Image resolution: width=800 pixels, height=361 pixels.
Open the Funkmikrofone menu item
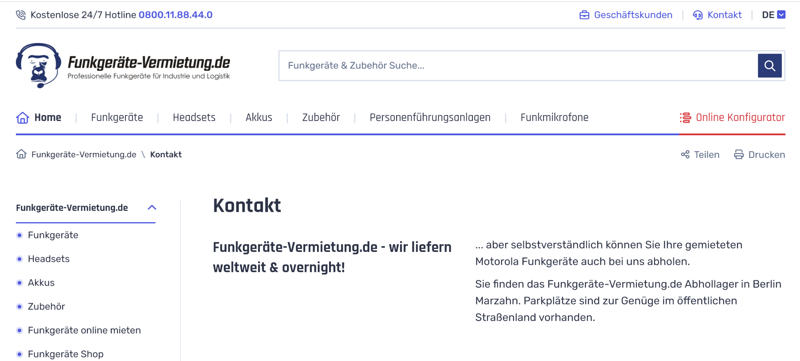tap(554, 118)
